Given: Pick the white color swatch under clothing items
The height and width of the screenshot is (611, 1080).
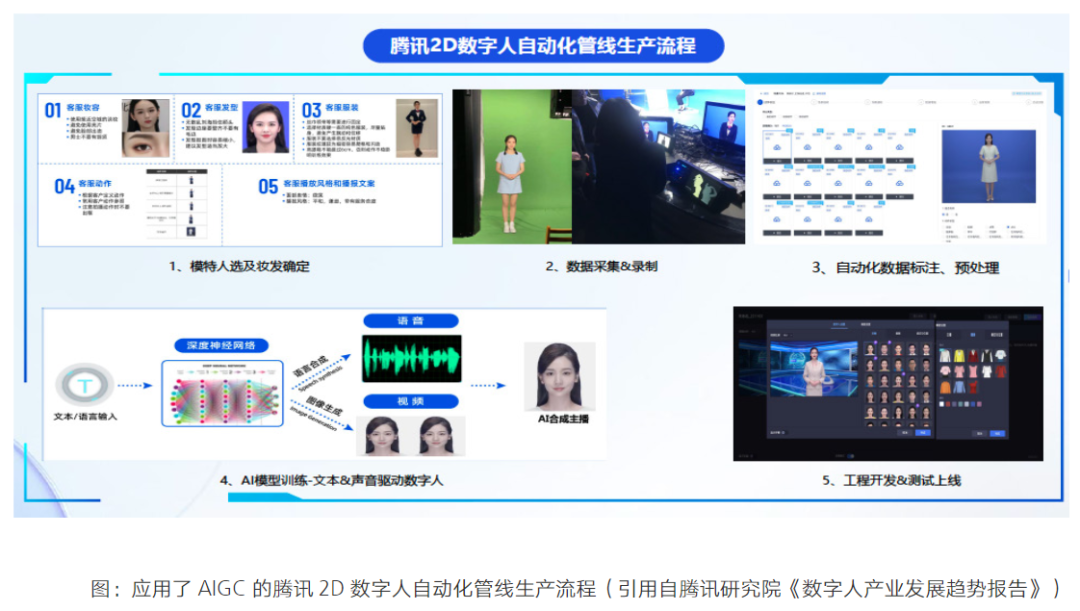Looking at the screenshot, I should 942,404.
